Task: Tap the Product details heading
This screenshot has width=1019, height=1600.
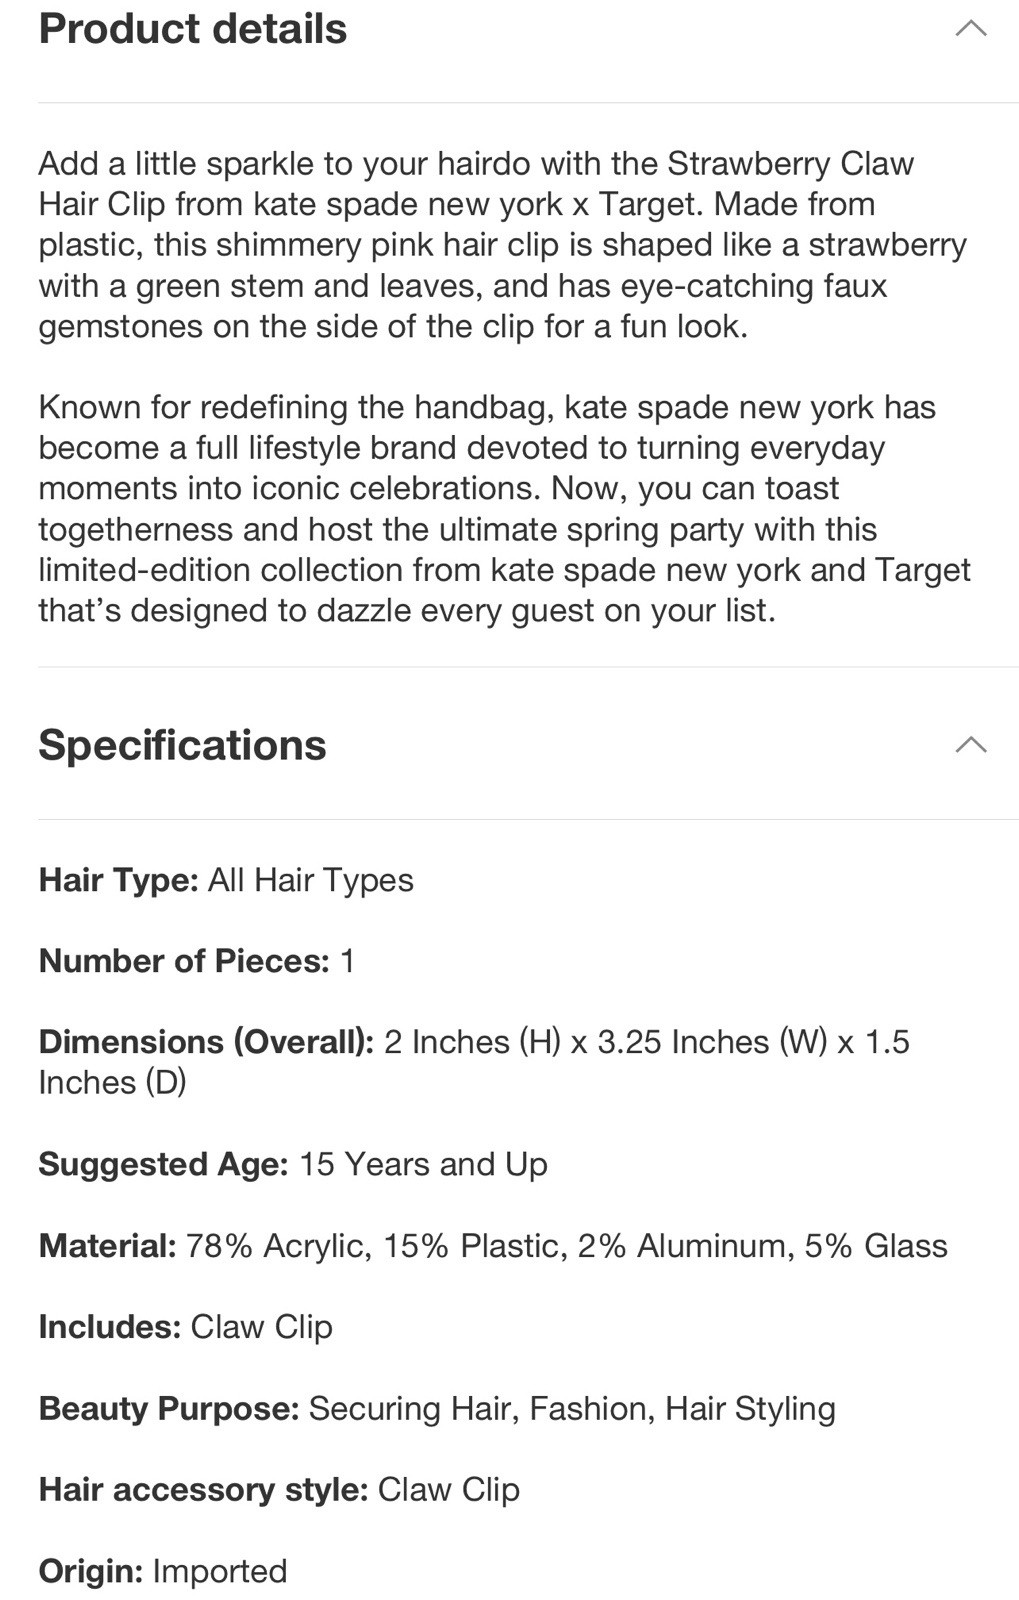Action: coord(193,29)
